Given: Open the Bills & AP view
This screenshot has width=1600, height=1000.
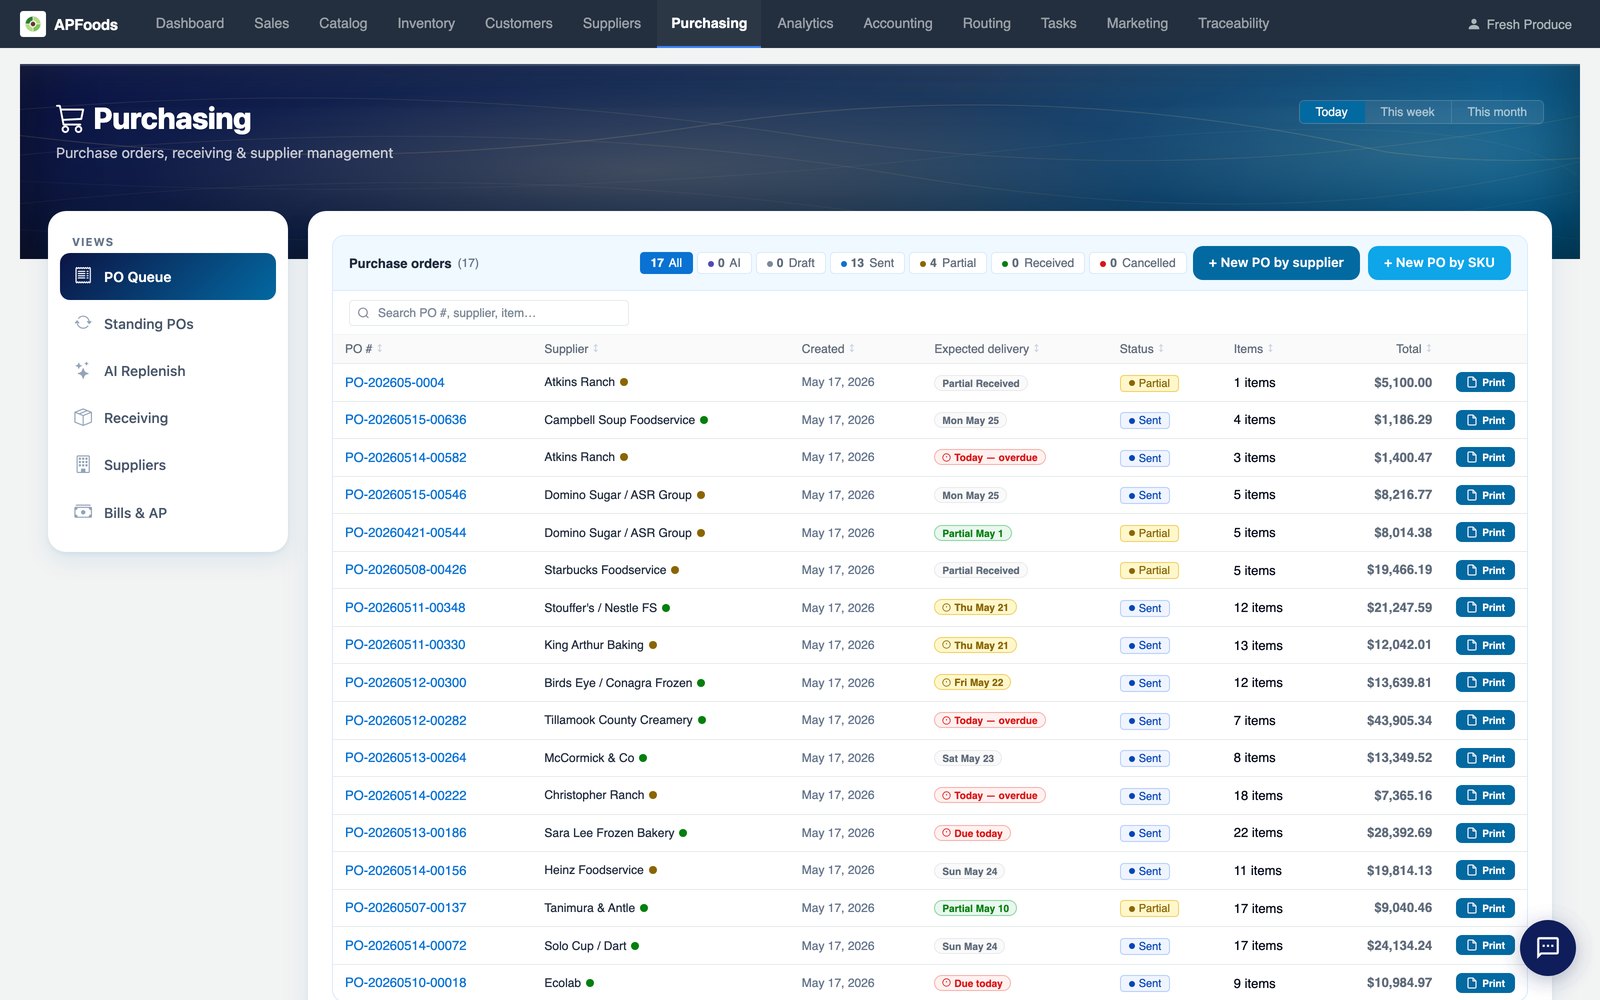Looking at the screenshot, I should [x=168, y=513].
